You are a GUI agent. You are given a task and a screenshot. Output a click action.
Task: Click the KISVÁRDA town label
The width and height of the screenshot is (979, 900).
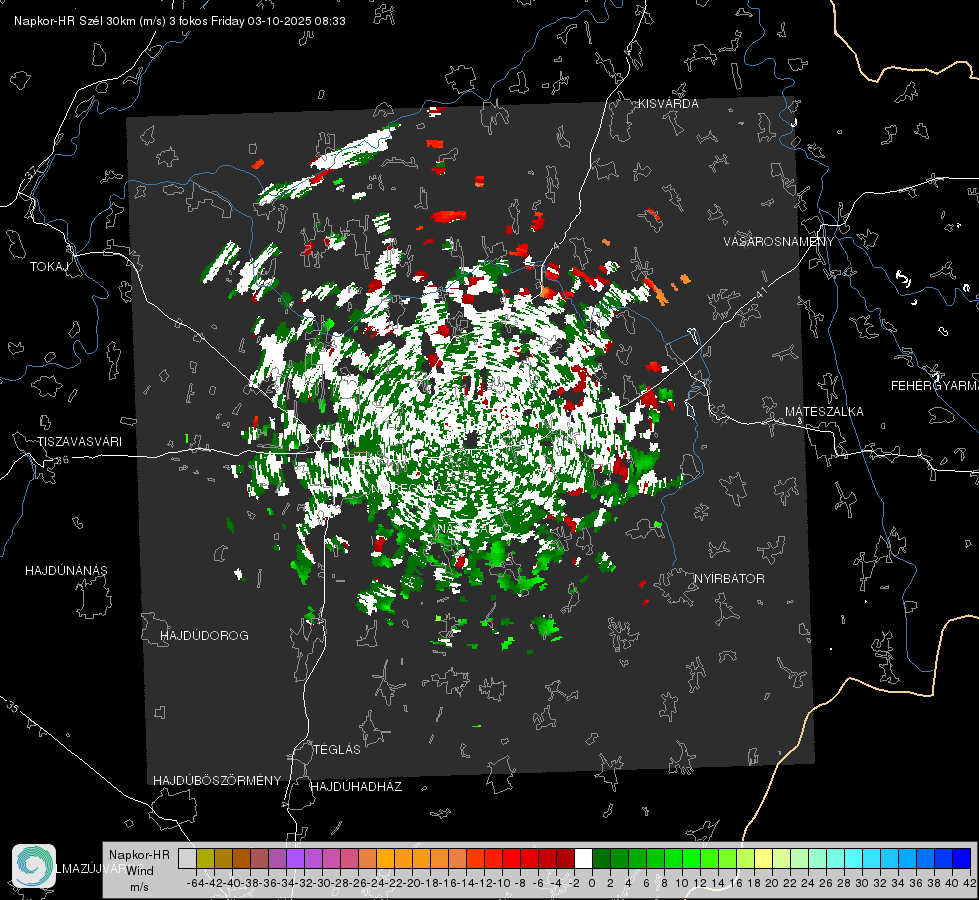[x=668, y=104]
